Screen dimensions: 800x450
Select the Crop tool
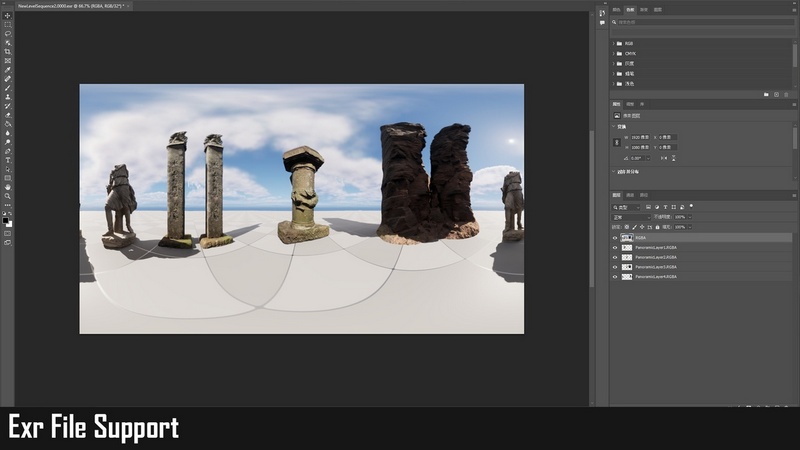(x=8, y=51)
